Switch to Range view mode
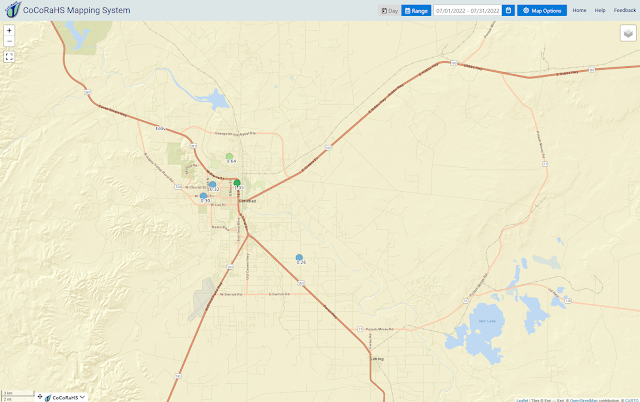This screenshot has width=640, height=402. click(x=416, y=11)
